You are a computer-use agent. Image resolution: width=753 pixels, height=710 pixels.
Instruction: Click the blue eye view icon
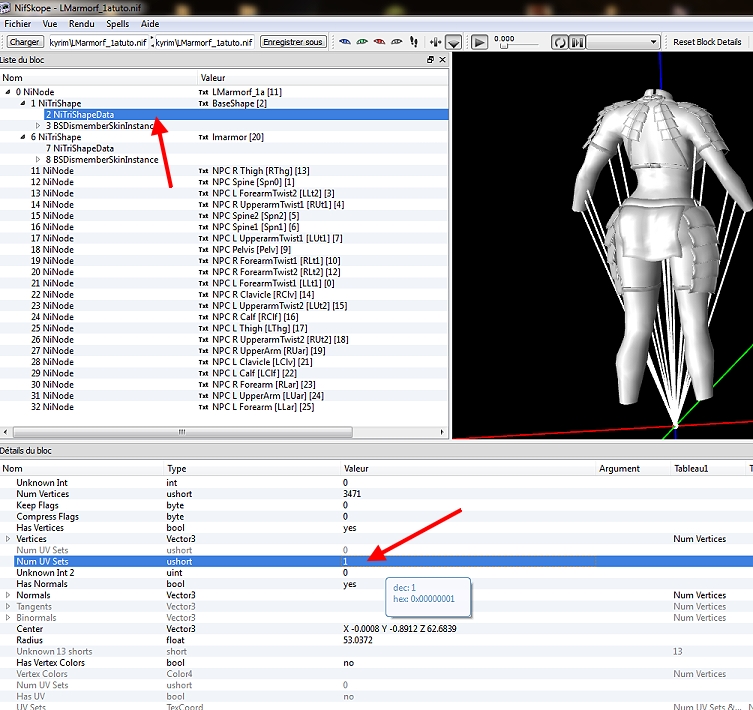344,42
